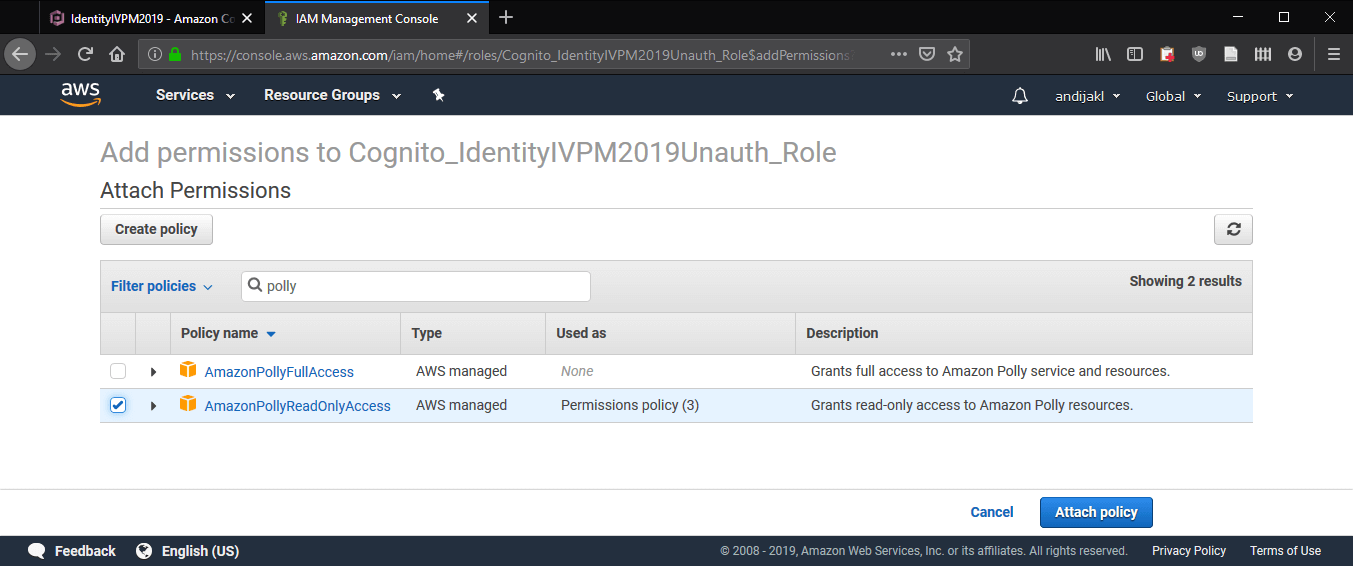Expand the AmazonPollyFullAccess row details

153,372
